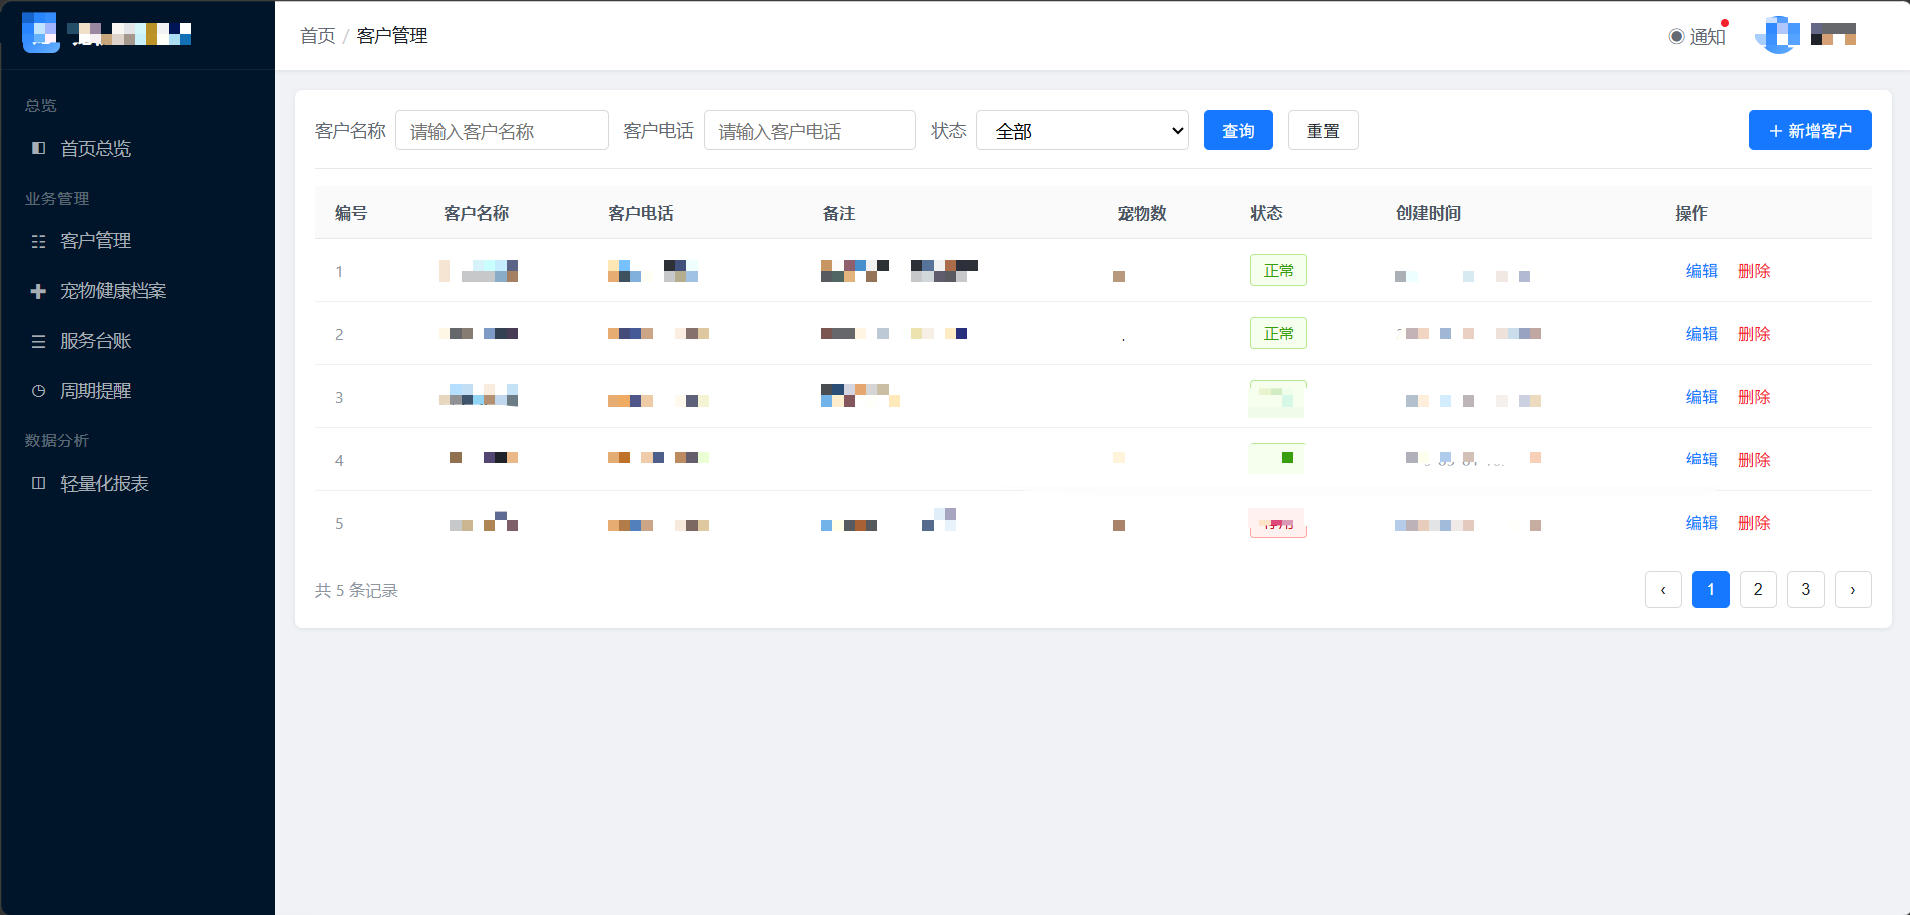This screenshot has height=915, width=1910.
Task: Open the 通知 notifications indicator
Action: [1697, 36]
